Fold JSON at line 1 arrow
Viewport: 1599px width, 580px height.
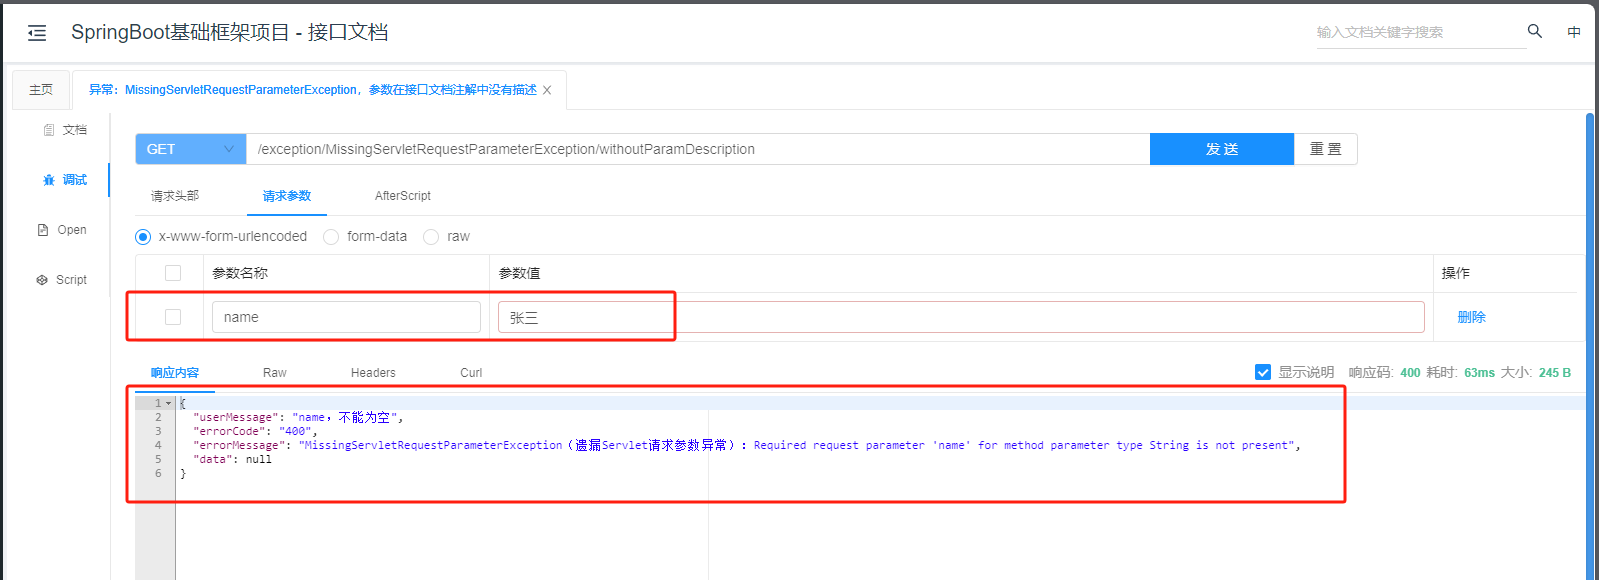coord(168,403)
